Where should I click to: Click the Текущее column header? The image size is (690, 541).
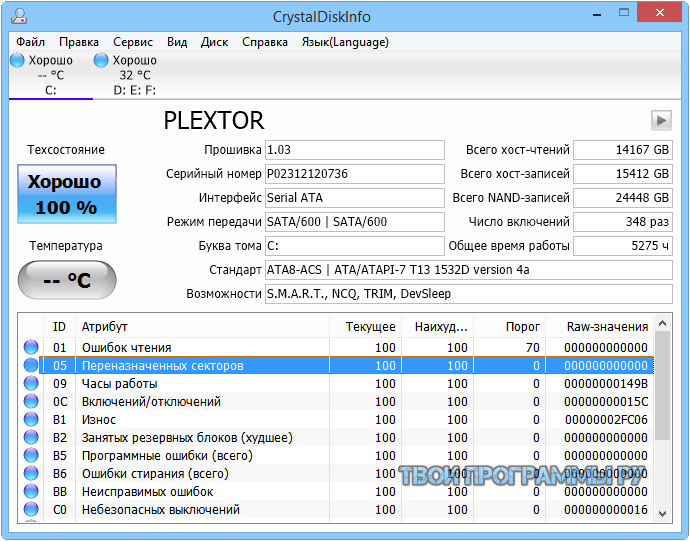click(x=365, y=327)
